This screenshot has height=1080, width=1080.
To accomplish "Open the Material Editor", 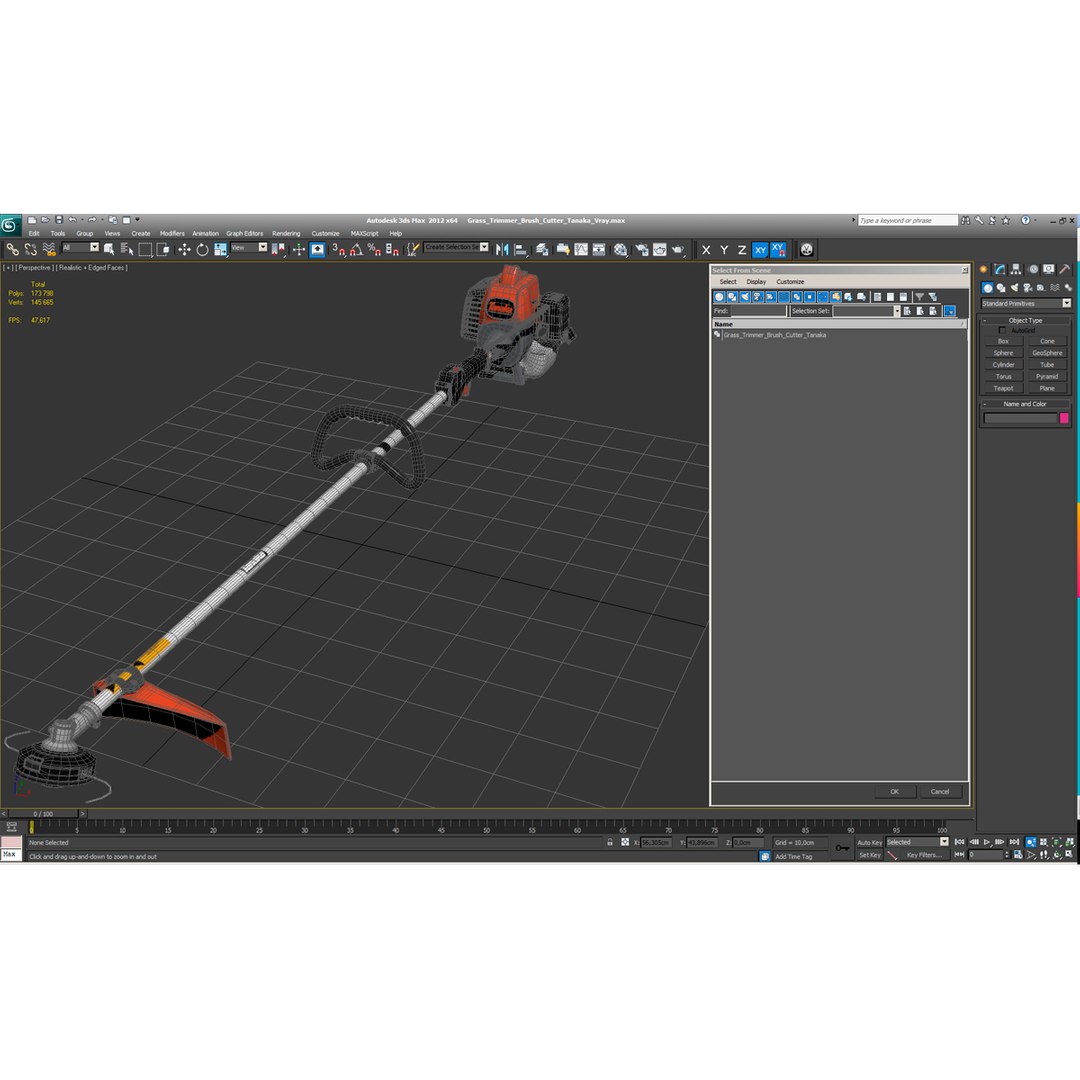I will coord(621,249).
